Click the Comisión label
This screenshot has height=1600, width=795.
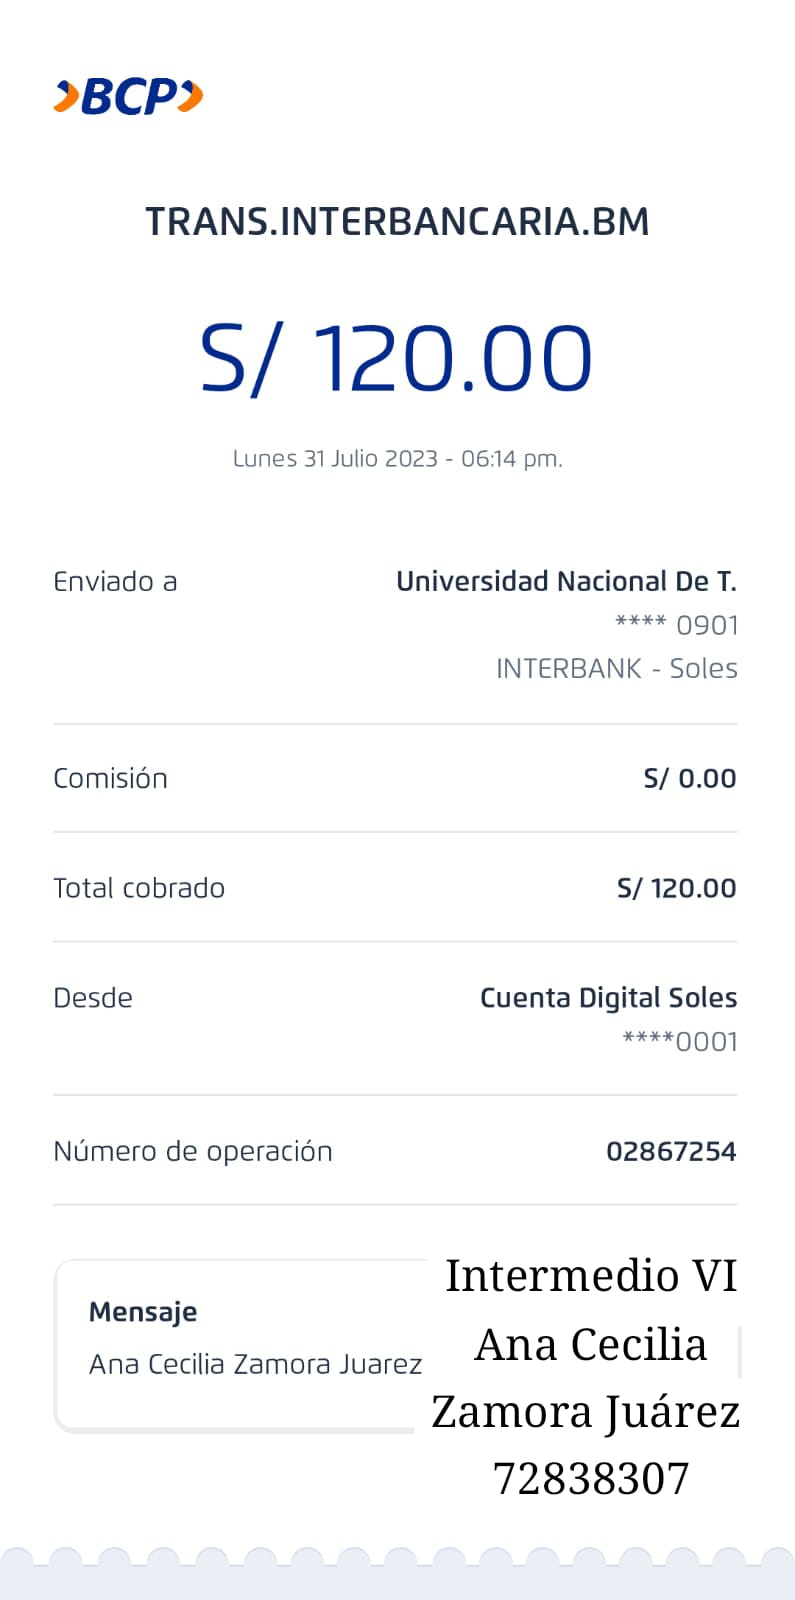coord(110,778)
